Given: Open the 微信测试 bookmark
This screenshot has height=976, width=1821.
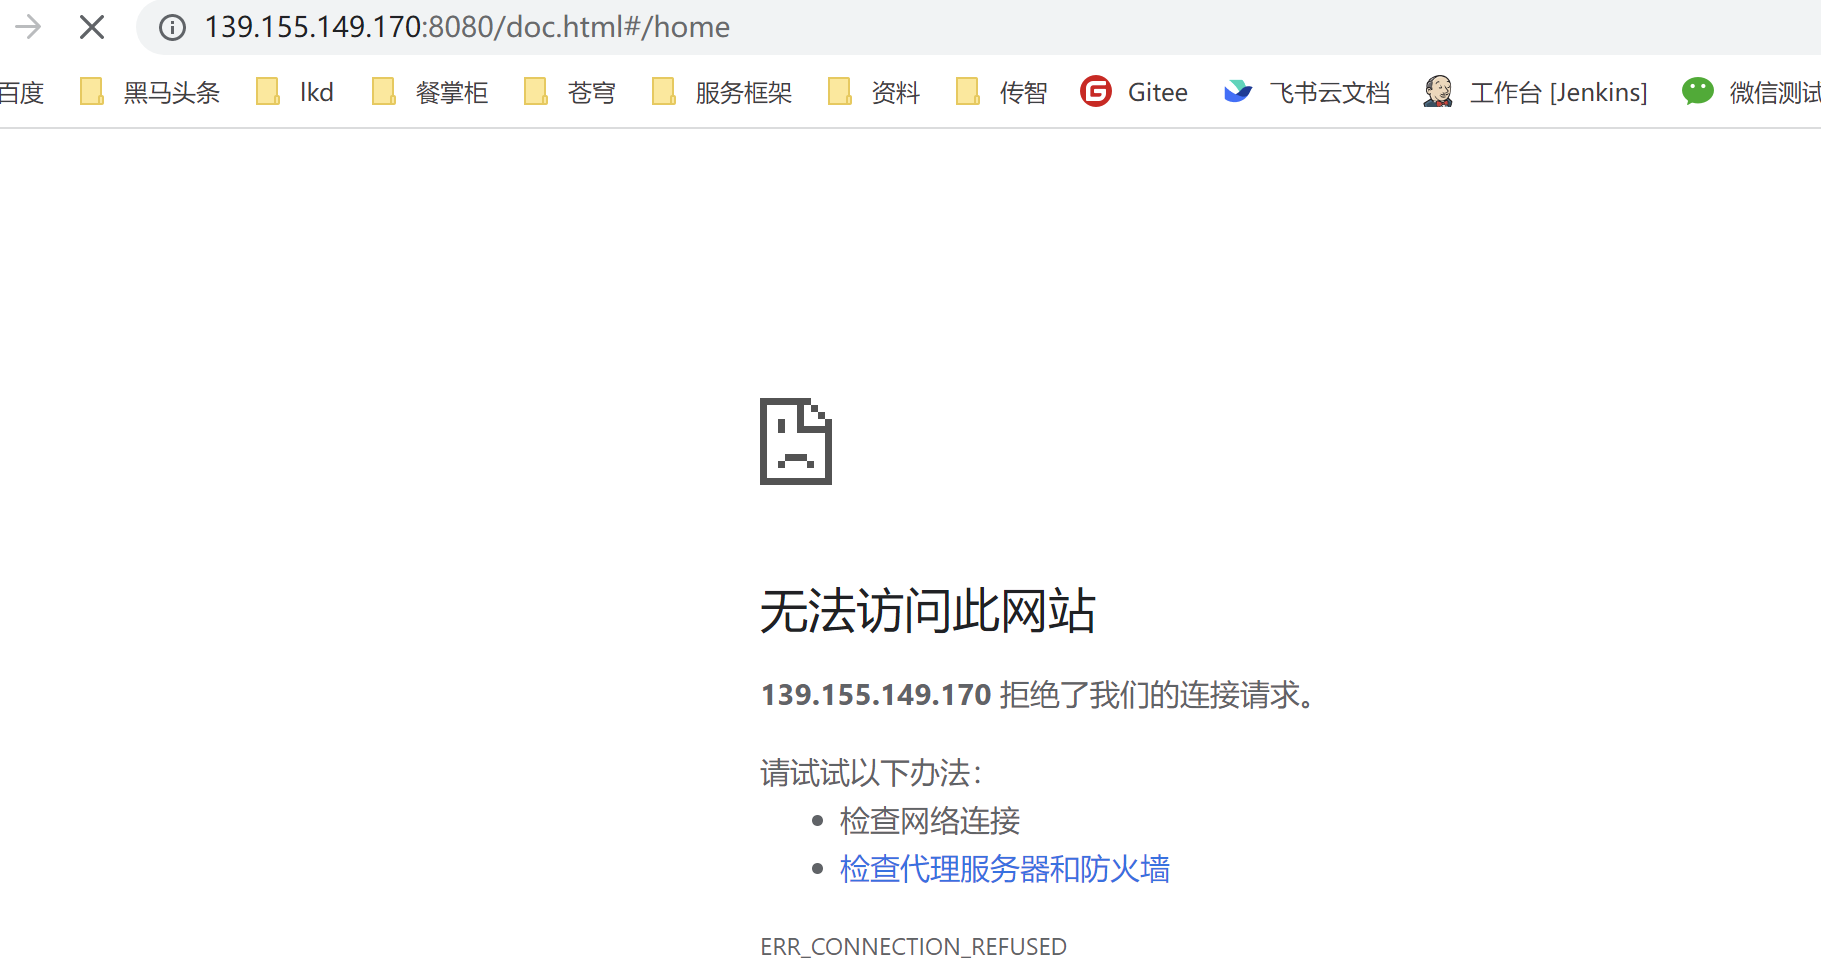Looking at the screenshot, I should point(1751,92).
